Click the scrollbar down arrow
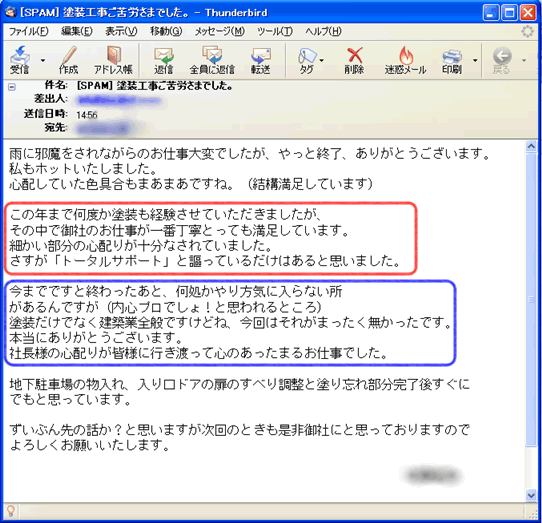542x523 pixels. [x=531, y=495]
